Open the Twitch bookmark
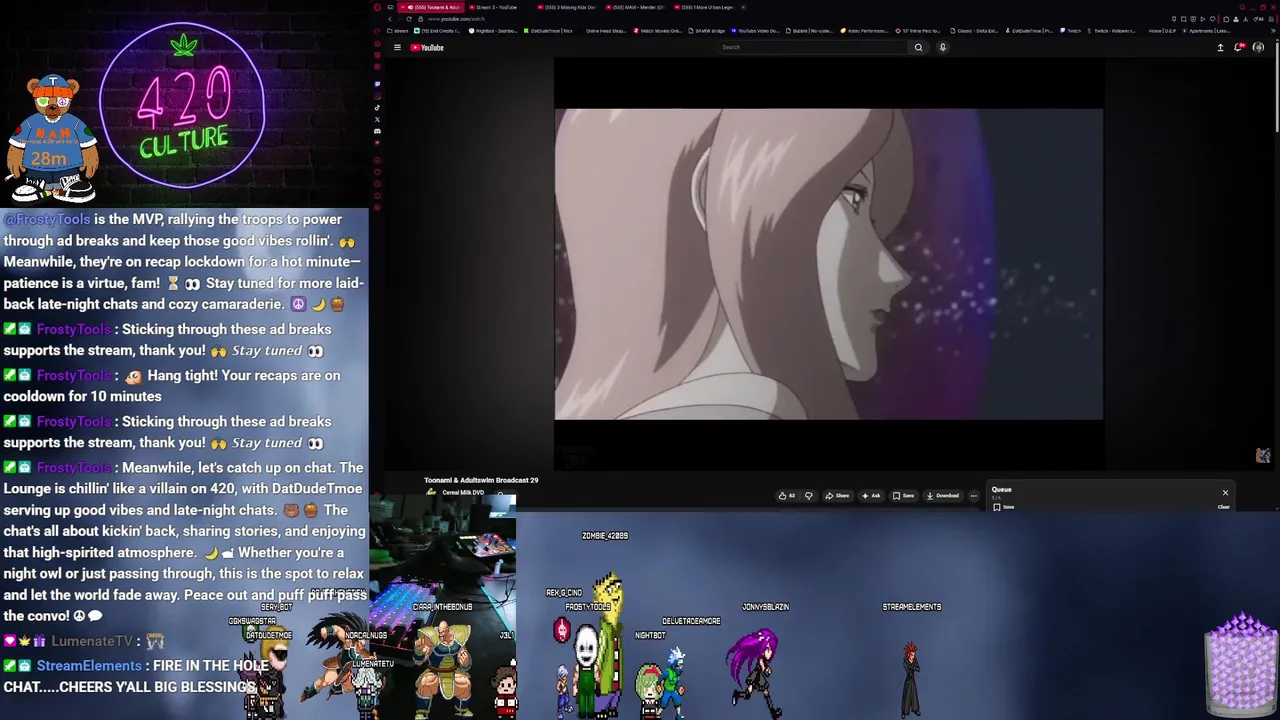 point(1070,31)
